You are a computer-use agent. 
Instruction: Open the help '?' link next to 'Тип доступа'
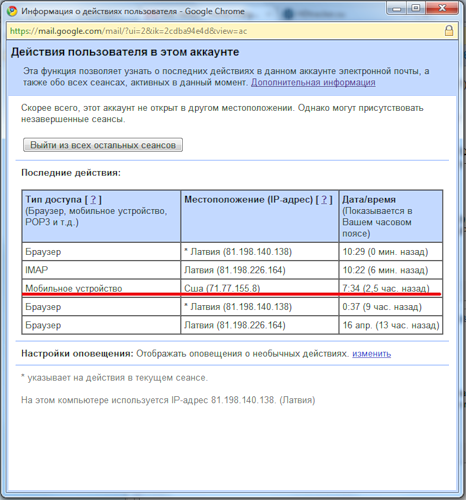click(93, 200)
